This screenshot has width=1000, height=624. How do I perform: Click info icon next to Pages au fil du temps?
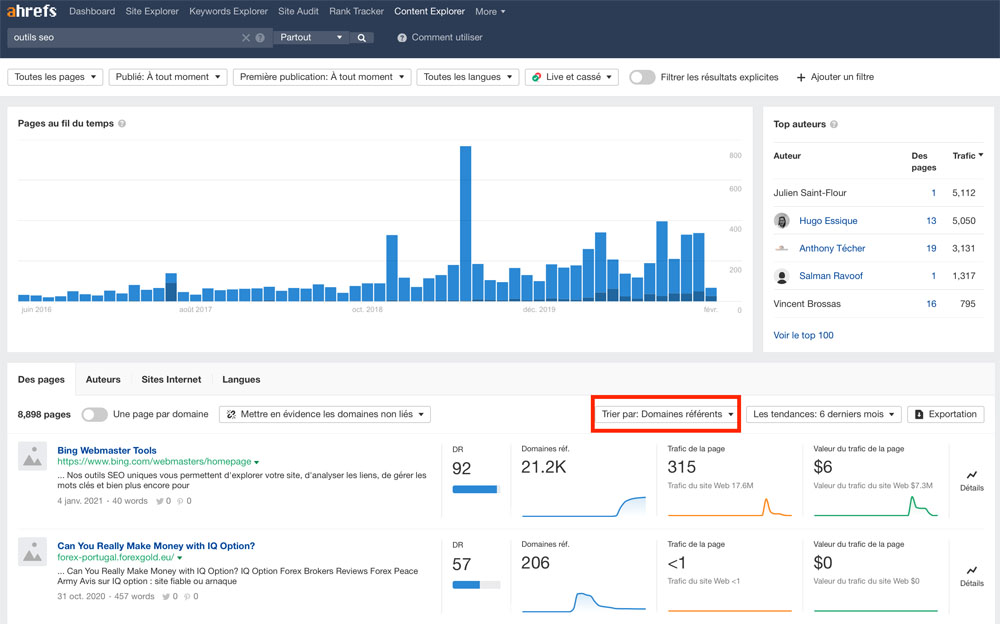click(x=122, y=124)
